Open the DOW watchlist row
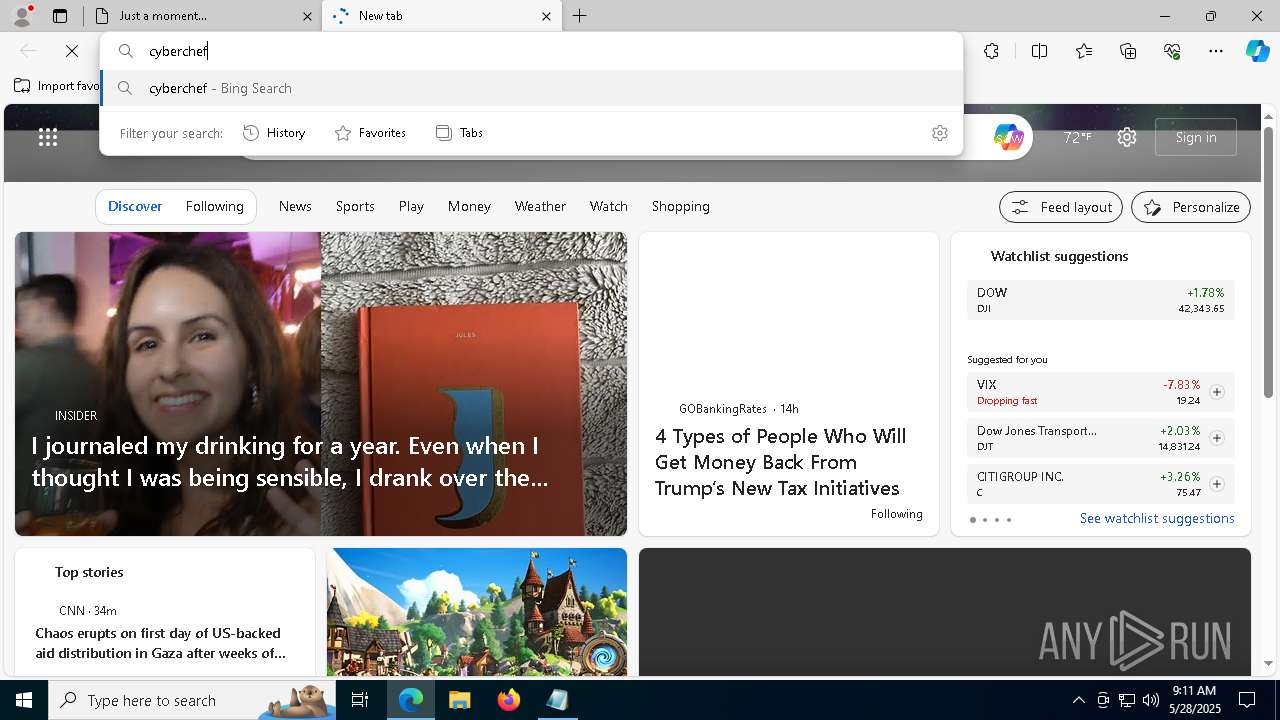This screenshot has height=720, width=1280. click(x=1101, y=300)
